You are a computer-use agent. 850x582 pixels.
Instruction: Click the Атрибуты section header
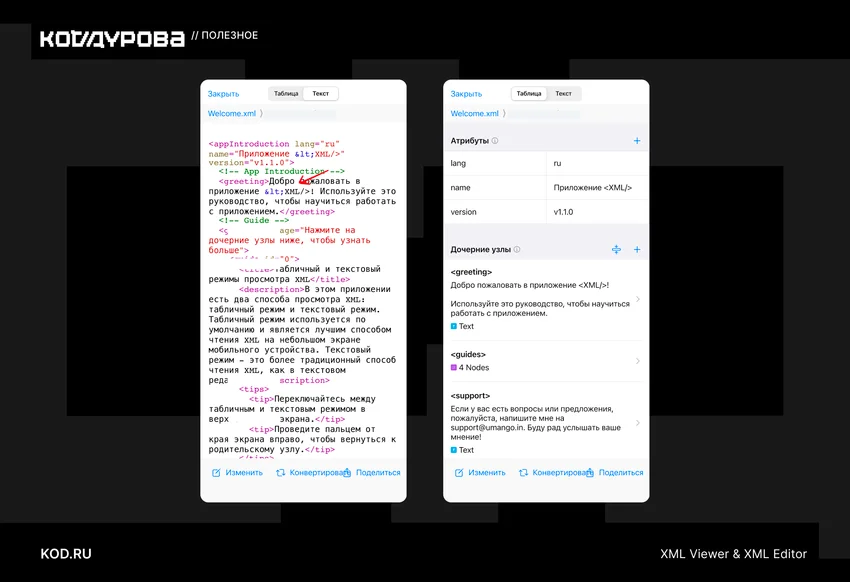[469, 141]
